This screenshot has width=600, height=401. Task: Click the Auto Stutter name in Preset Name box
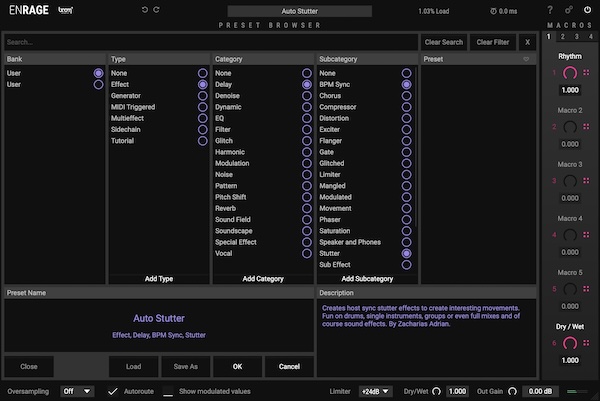pos(159,318)
